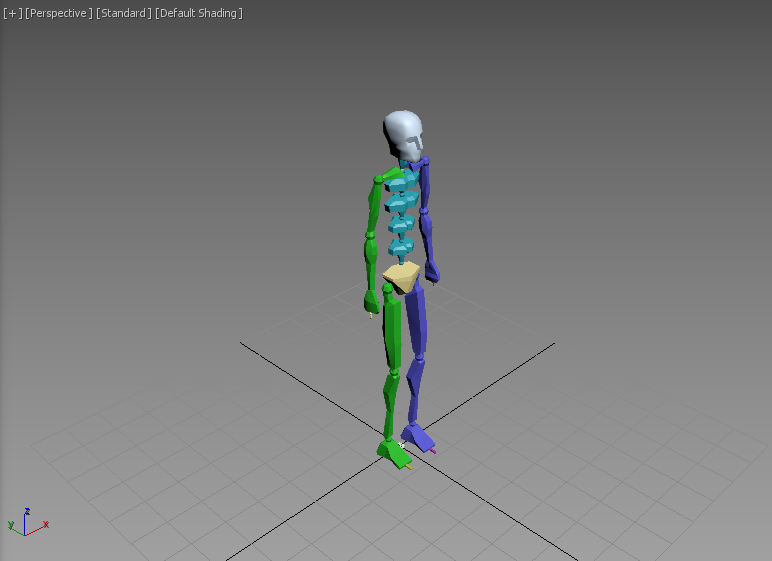Select the tan pelvis of the biped

pyautogui.click(x=402, y=278)
